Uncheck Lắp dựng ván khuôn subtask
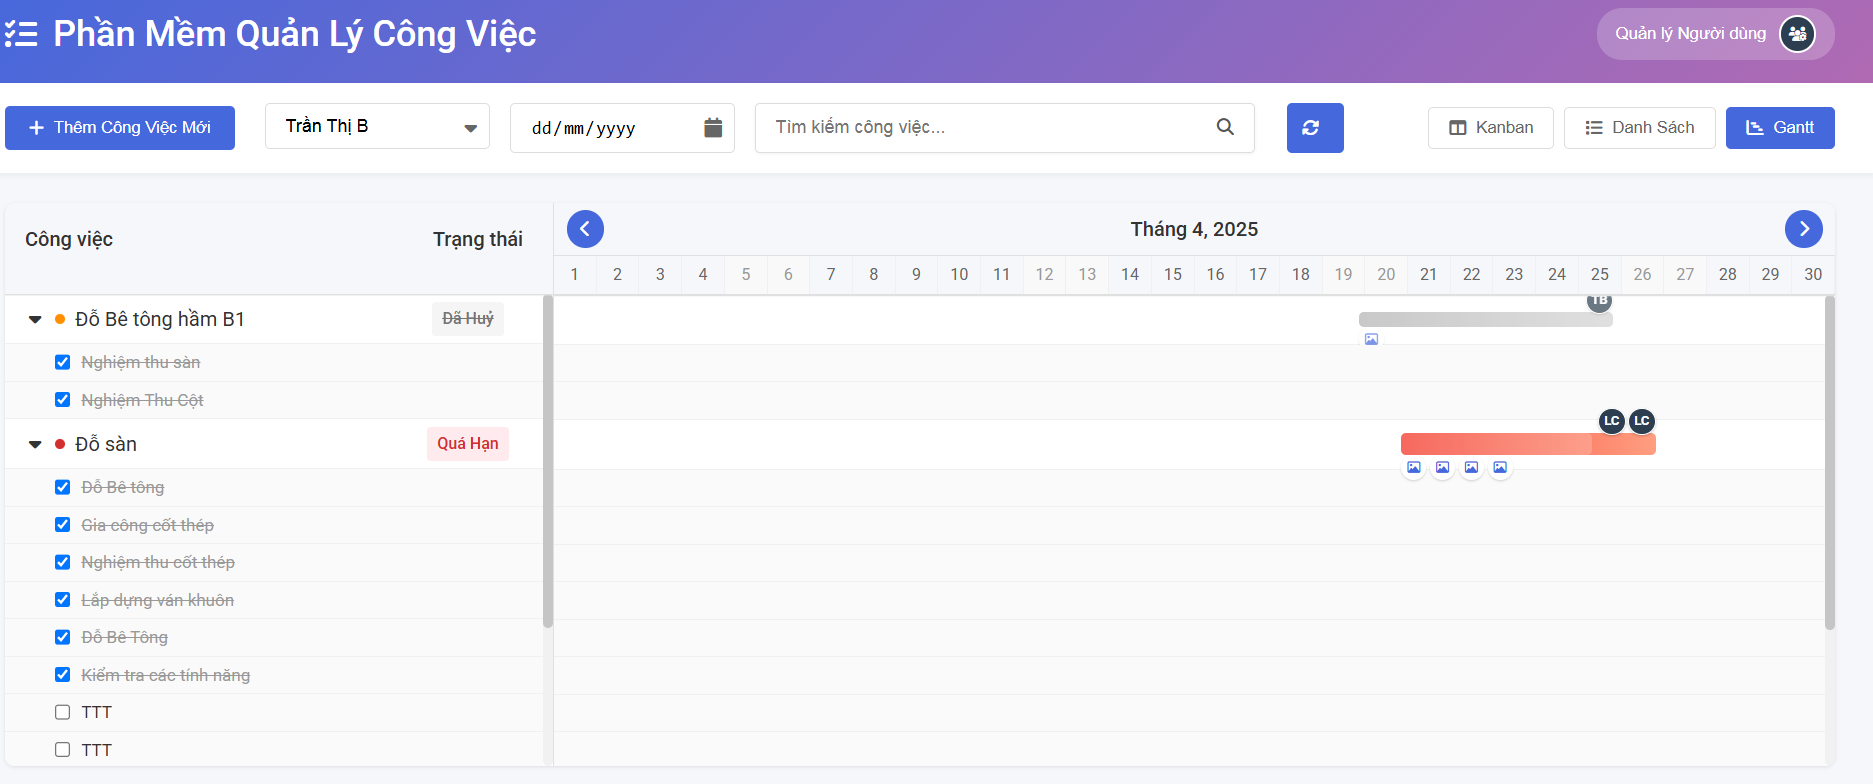1873x784 pixels. [62, 600]
